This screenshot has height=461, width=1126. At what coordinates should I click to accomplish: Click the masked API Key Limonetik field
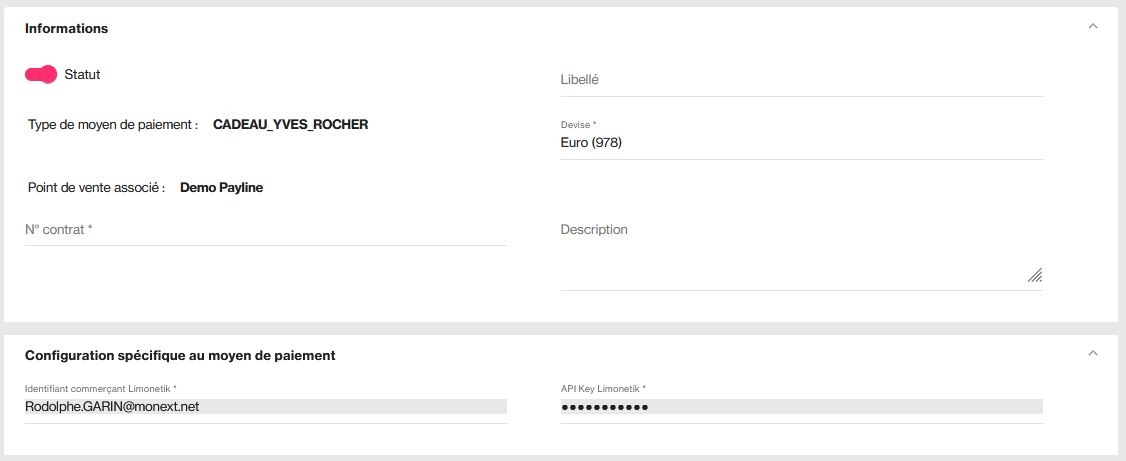tap(801, 406)
